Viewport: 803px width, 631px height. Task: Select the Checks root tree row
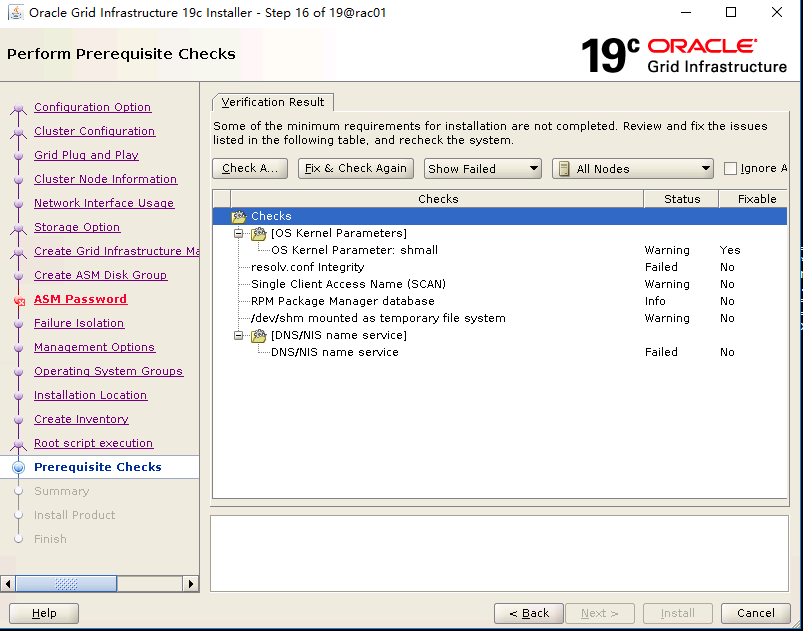pyautogui.click(x=500, y=216)
